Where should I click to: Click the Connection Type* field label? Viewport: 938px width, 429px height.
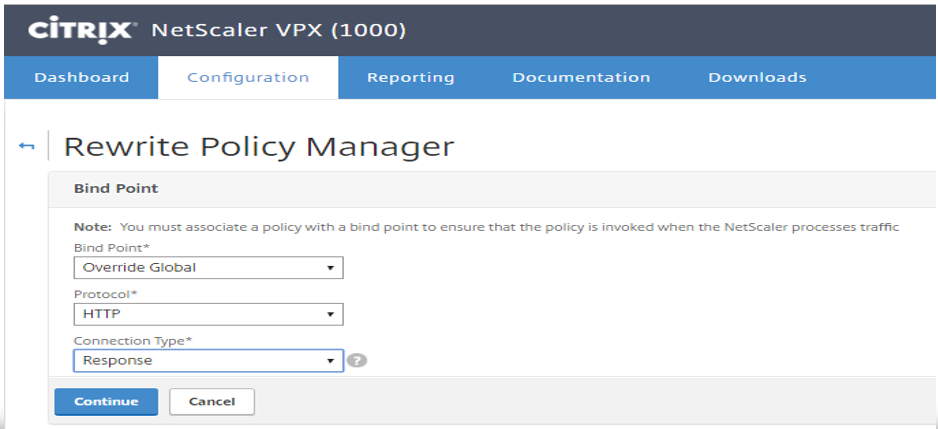point(133,341)
